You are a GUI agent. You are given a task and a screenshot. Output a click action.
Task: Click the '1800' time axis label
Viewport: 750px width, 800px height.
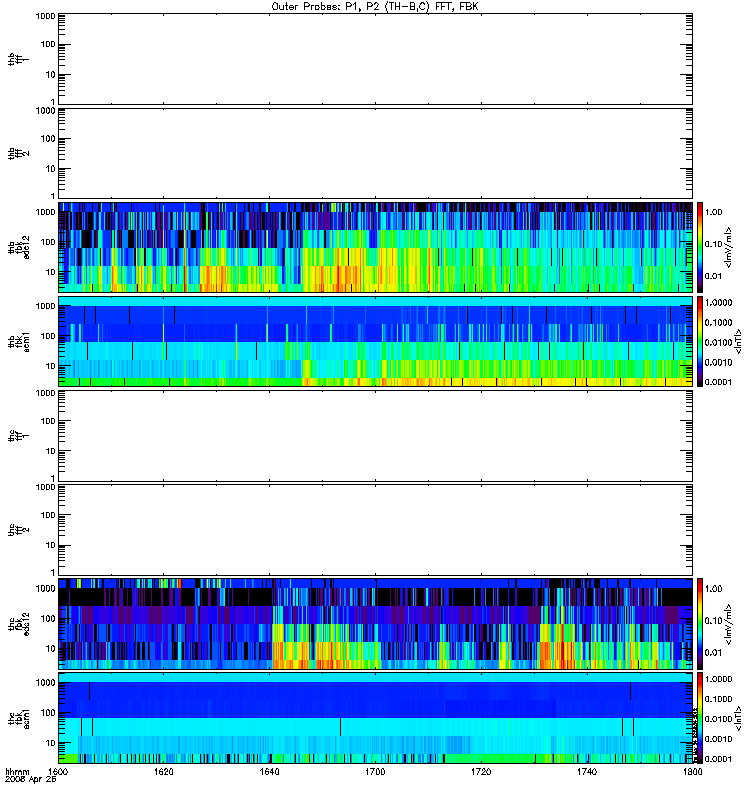pos(692,772)
